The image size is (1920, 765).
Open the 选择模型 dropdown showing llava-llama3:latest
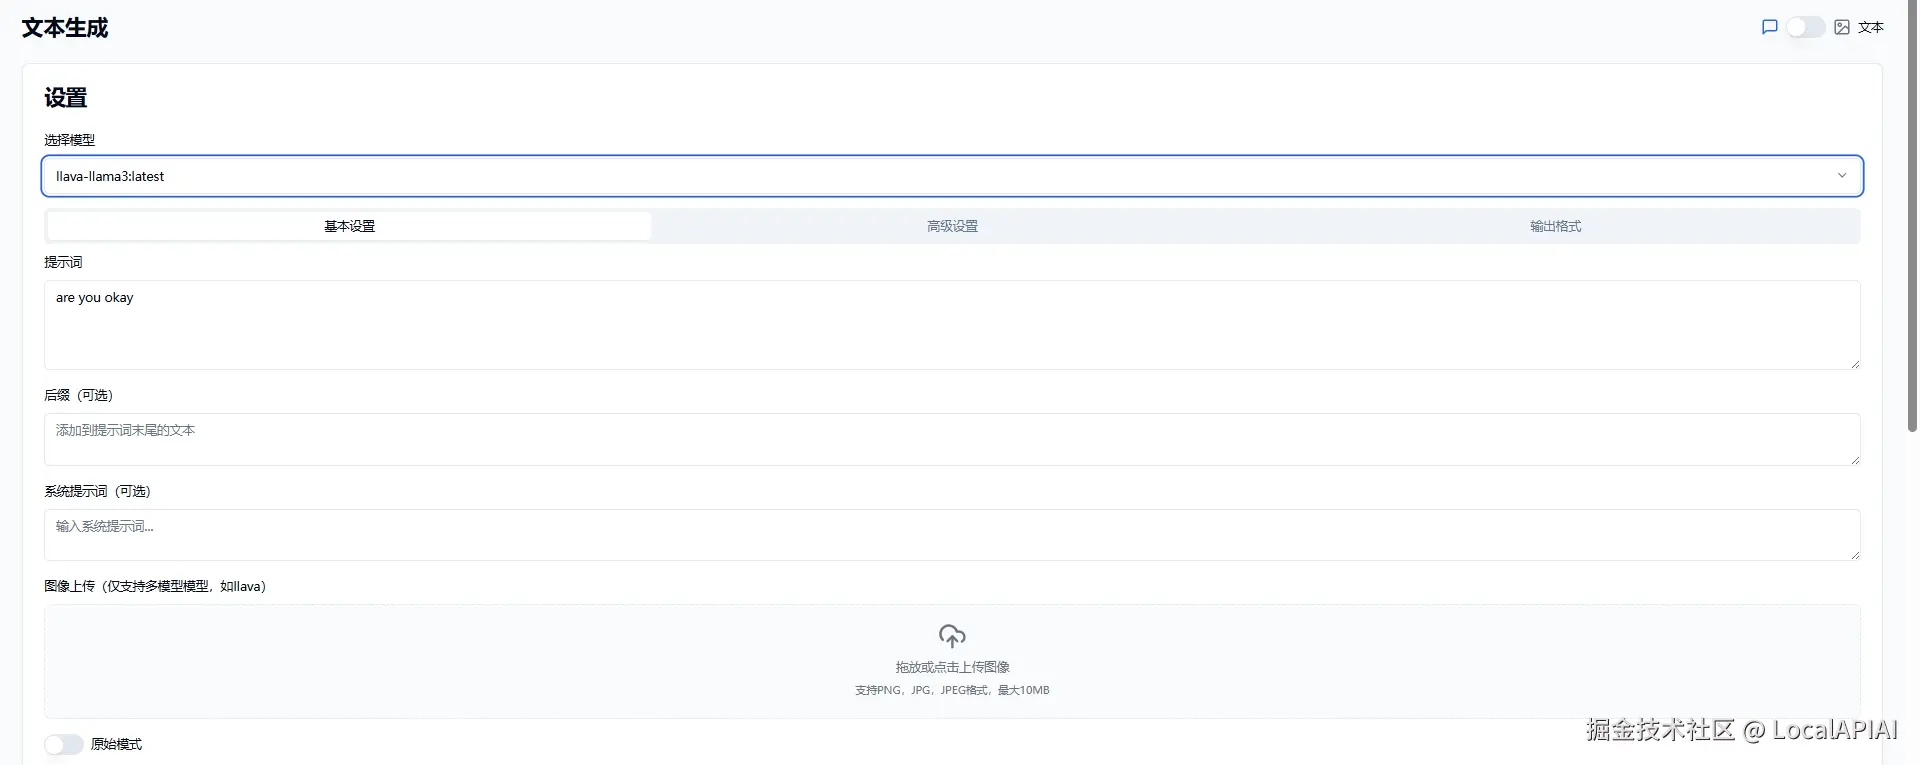click(x=952, y=176)
